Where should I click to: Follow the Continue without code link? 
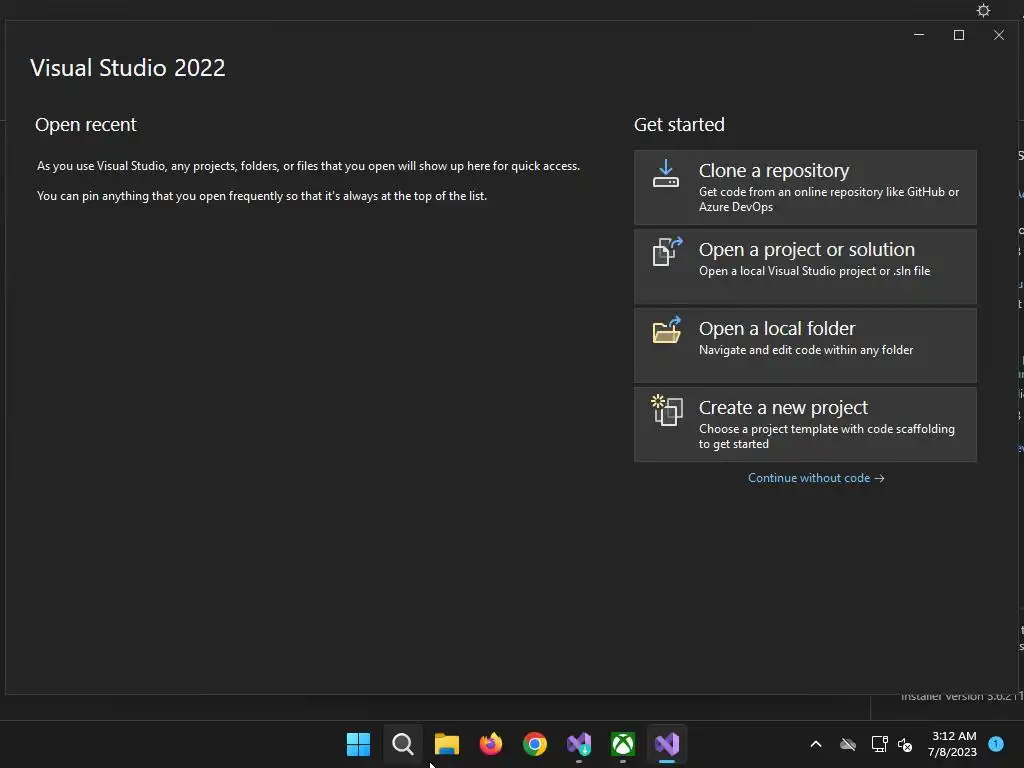coord(816,478)
